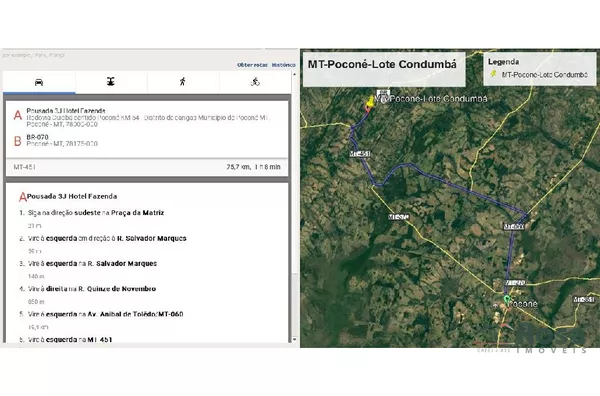Click the red A marker for origin Pousada 3J
This screenshot has width=600, height=396.
pyautogui.click(x=18, y=115)
